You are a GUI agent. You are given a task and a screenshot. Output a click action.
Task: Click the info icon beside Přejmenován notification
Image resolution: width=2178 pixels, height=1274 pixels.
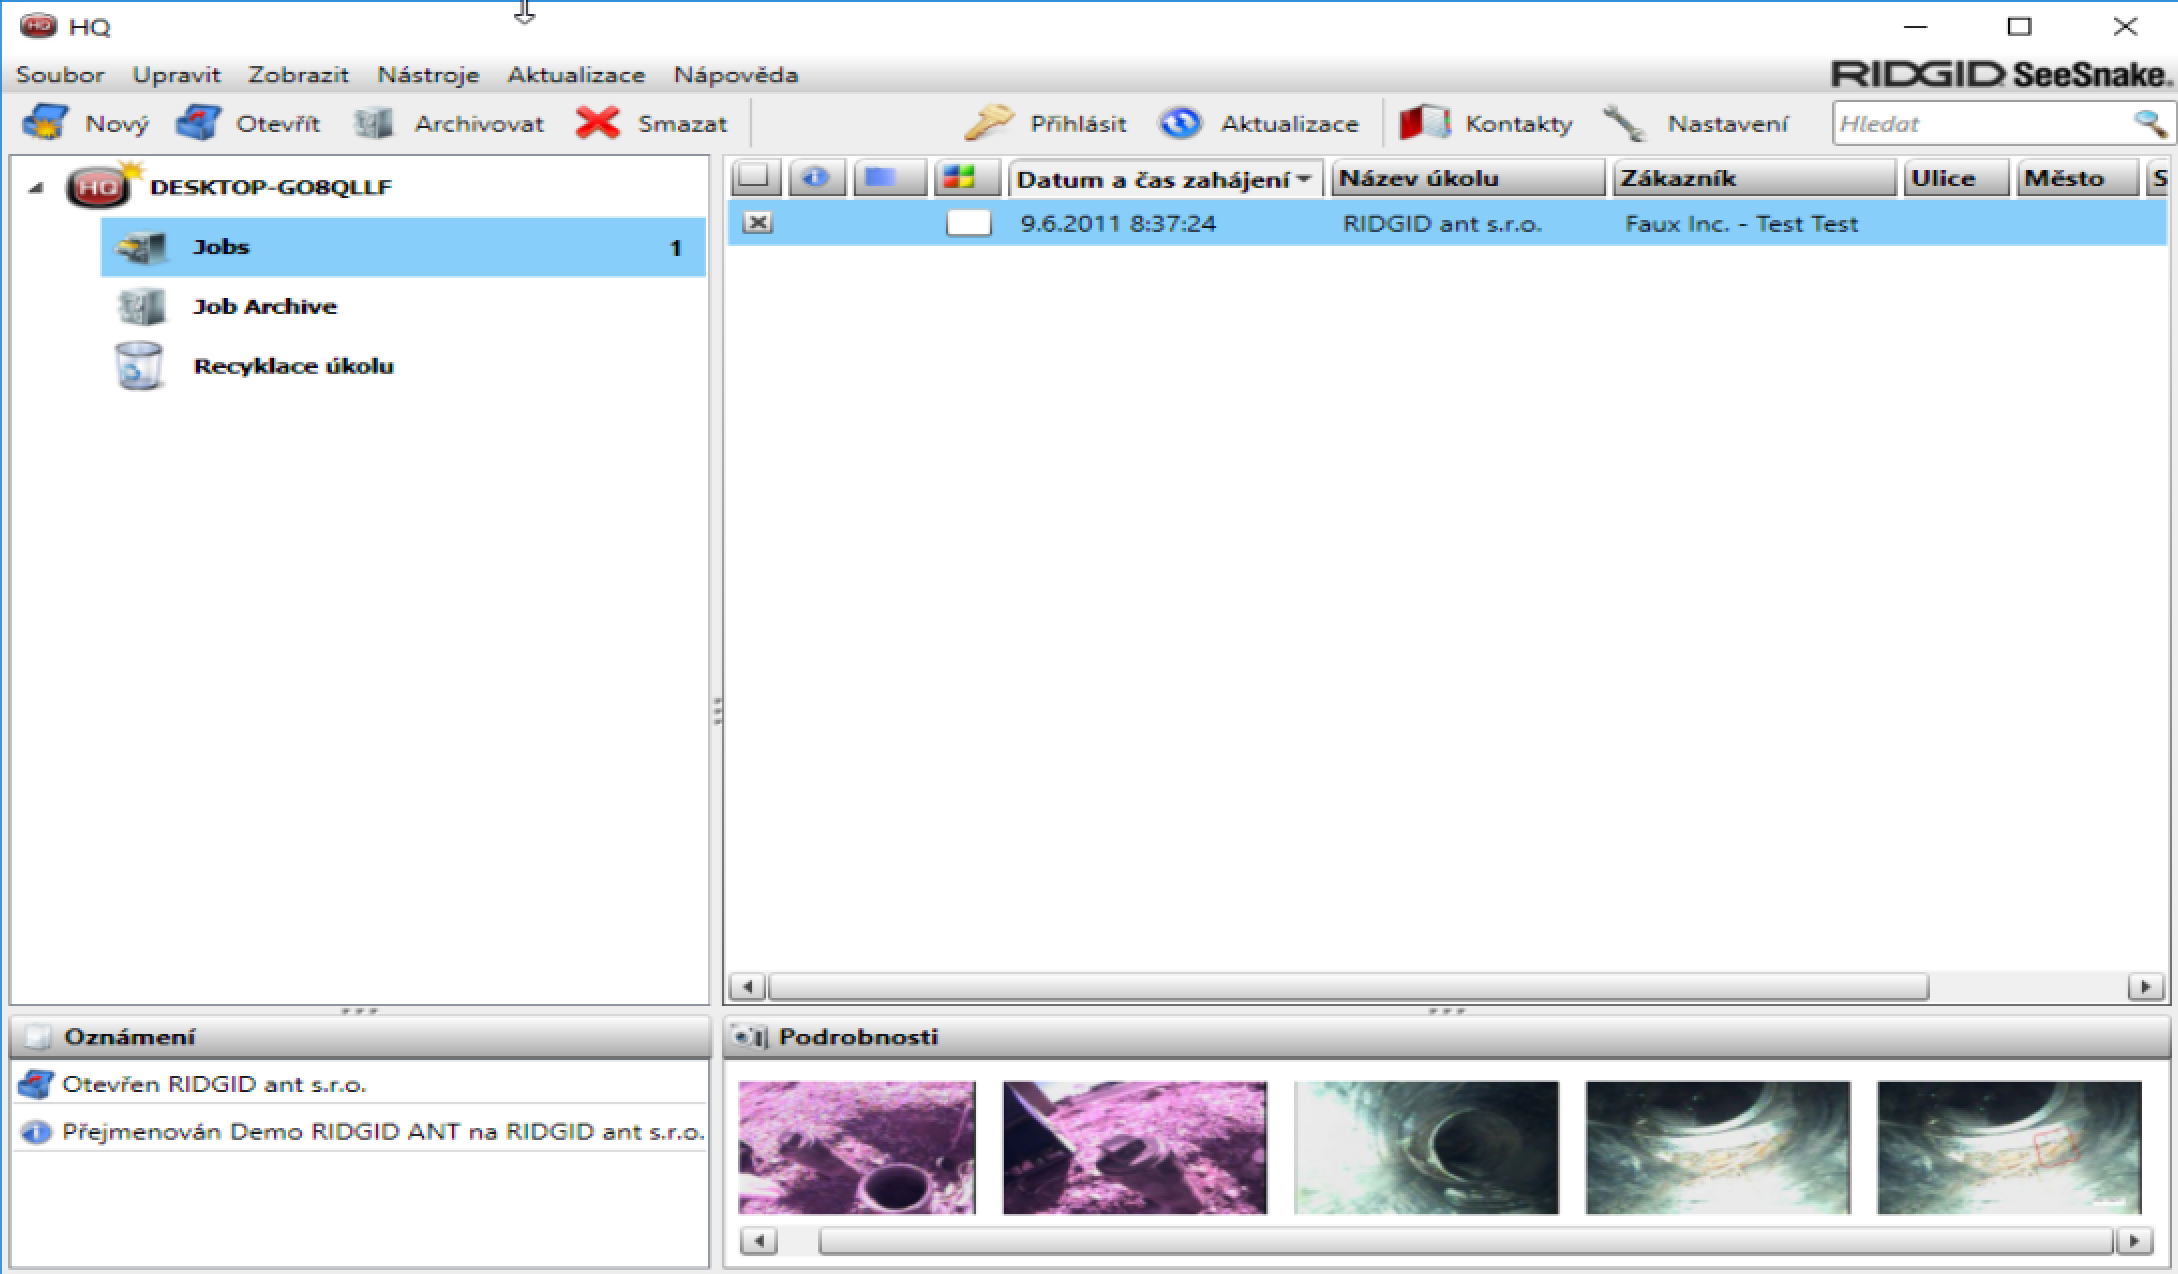point(36,1132)
